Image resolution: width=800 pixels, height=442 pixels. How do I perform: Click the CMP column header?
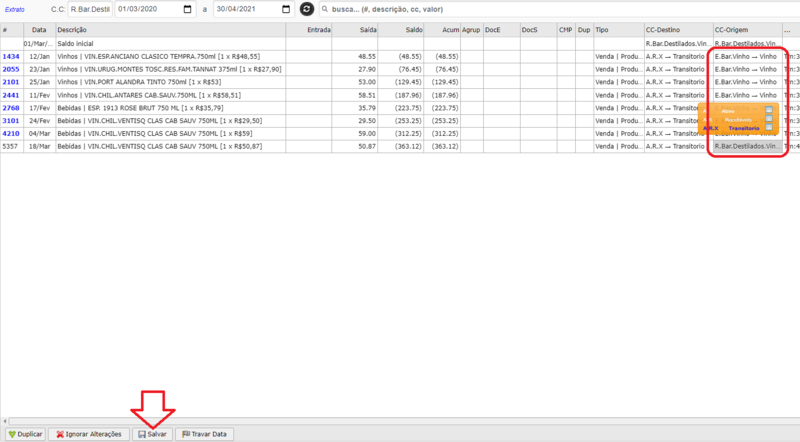pyautogui.click(x=566, y=30)
